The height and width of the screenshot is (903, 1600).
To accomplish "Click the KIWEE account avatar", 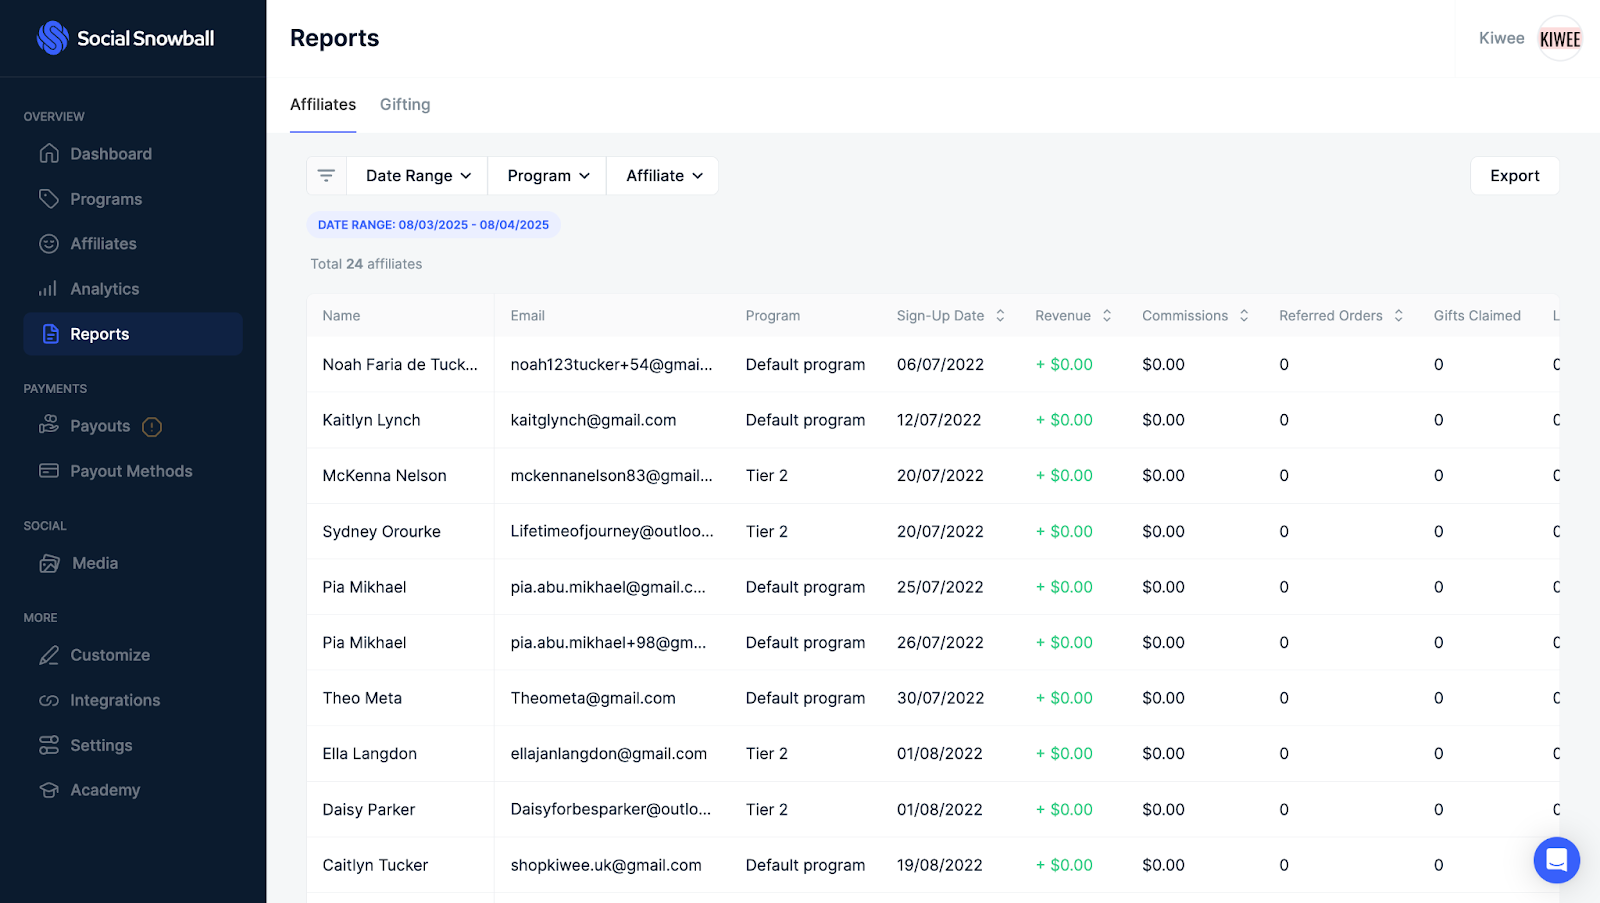I will pyautogui.click(x=1560, y=38).
